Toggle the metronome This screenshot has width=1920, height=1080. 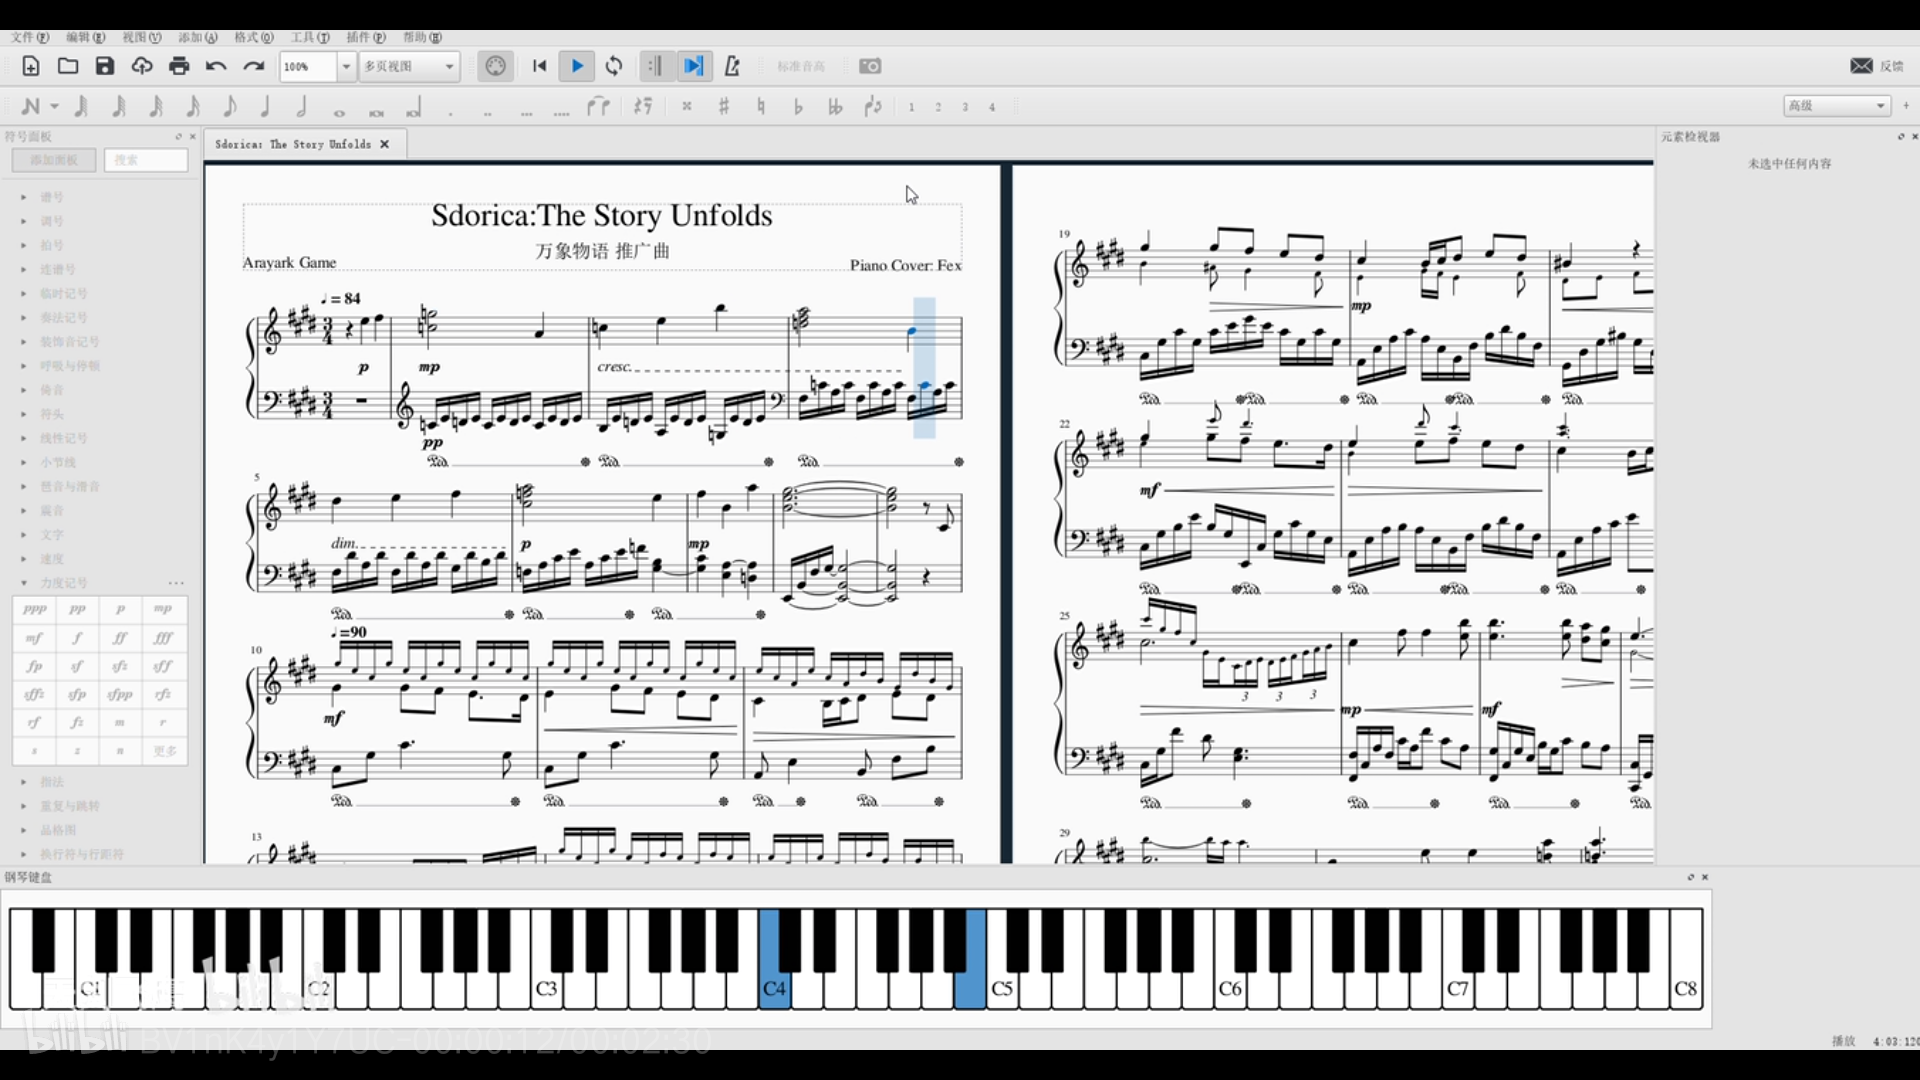pos(732,66)
